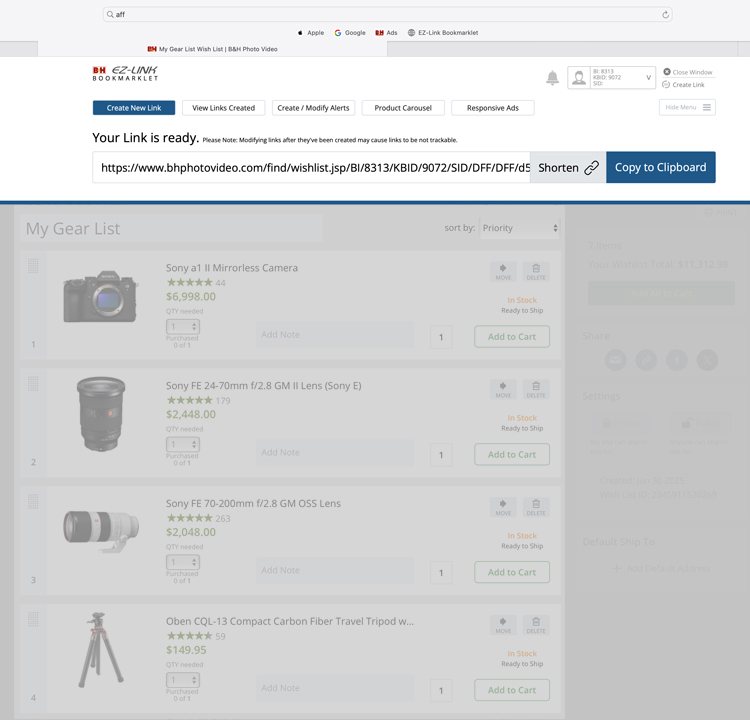This screenshot has height=720, width=750.
Task: Click the Print icon on gear list
Action: [x=708, y=212]
